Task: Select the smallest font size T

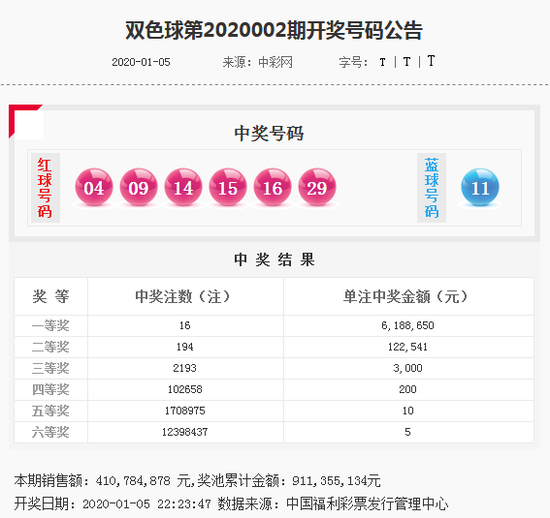Action: (x=382, y=62)
